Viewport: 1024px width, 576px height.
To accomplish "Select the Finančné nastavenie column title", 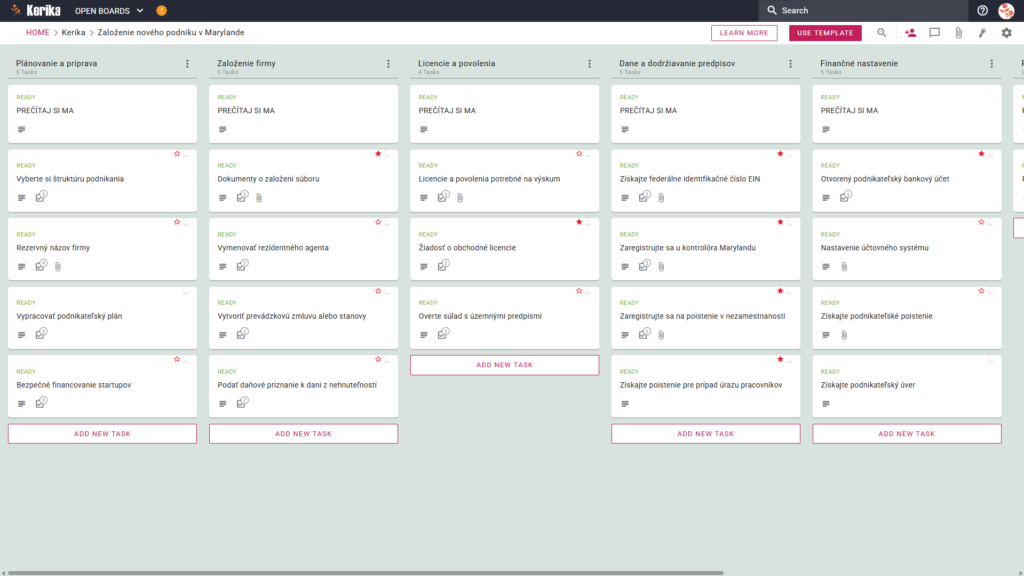I will pos(859,63).
